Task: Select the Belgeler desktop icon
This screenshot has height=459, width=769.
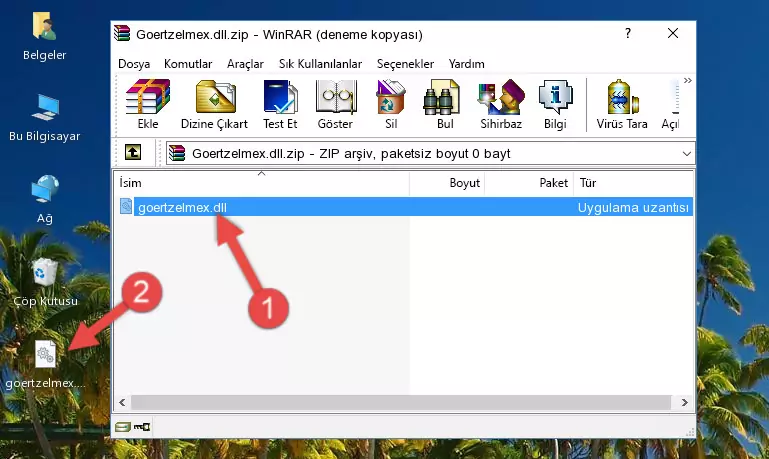Action: point(45,37)
